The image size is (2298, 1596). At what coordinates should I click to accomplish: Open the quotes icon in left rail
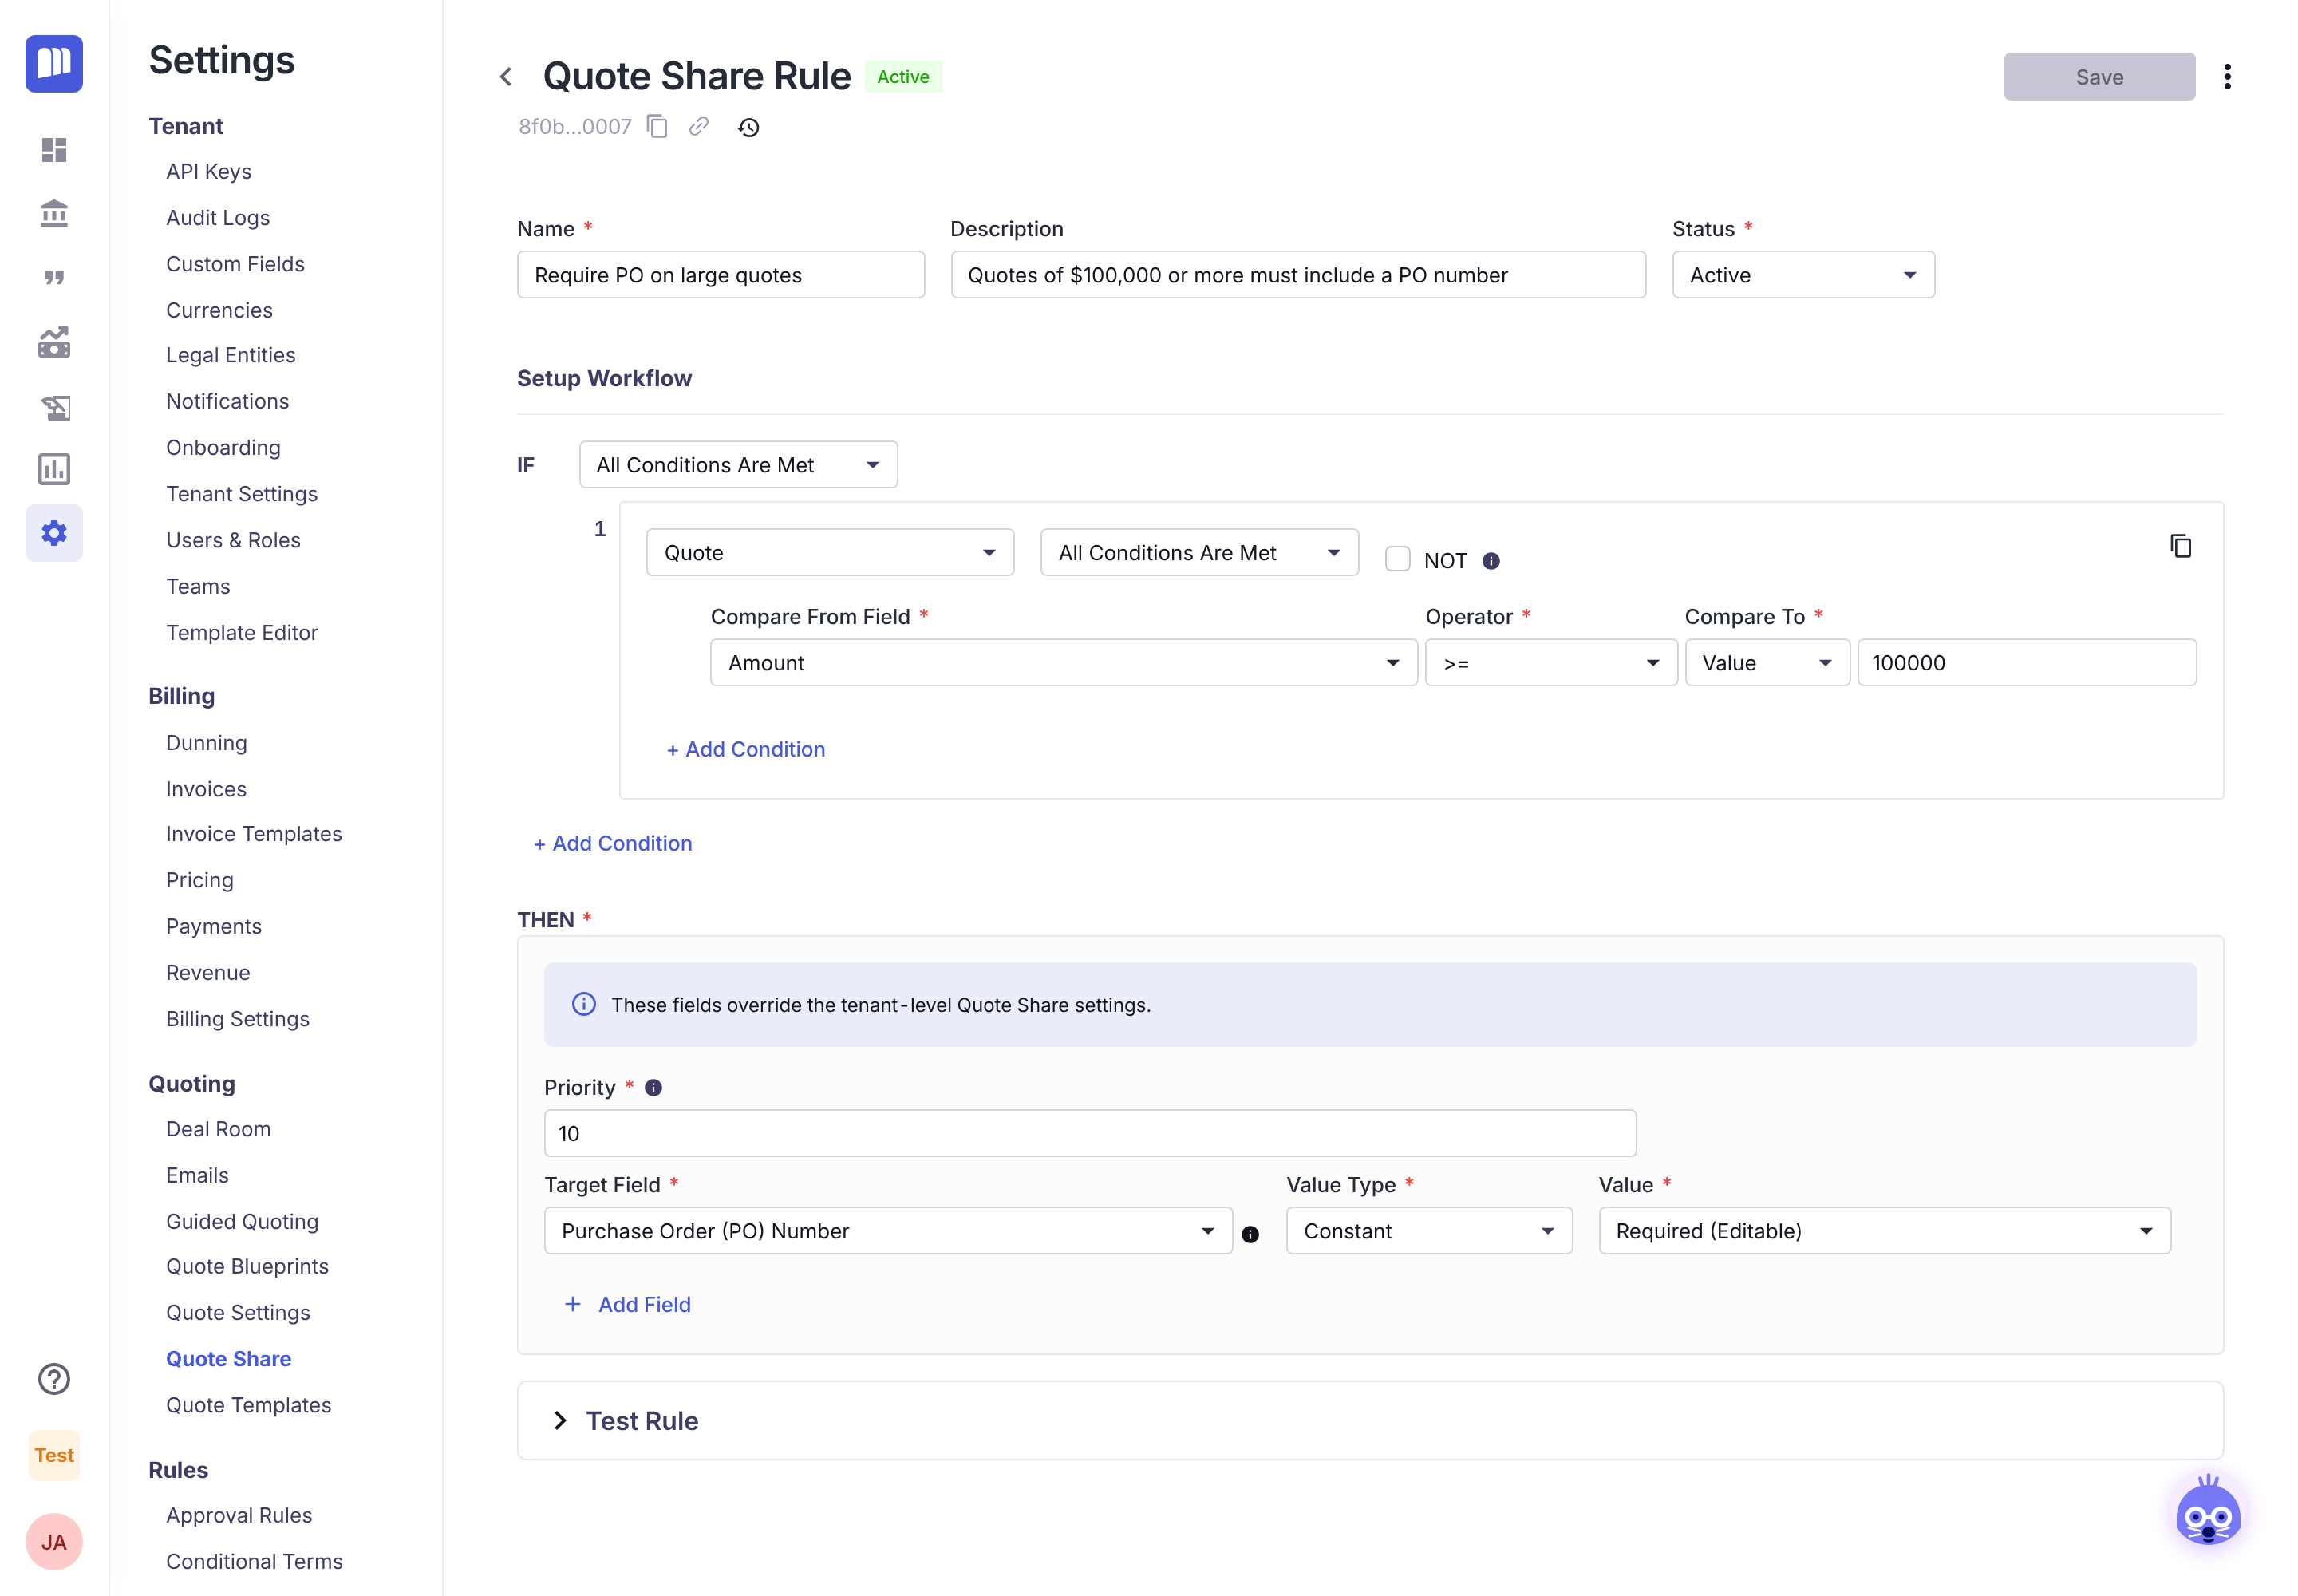click(54, 278)
